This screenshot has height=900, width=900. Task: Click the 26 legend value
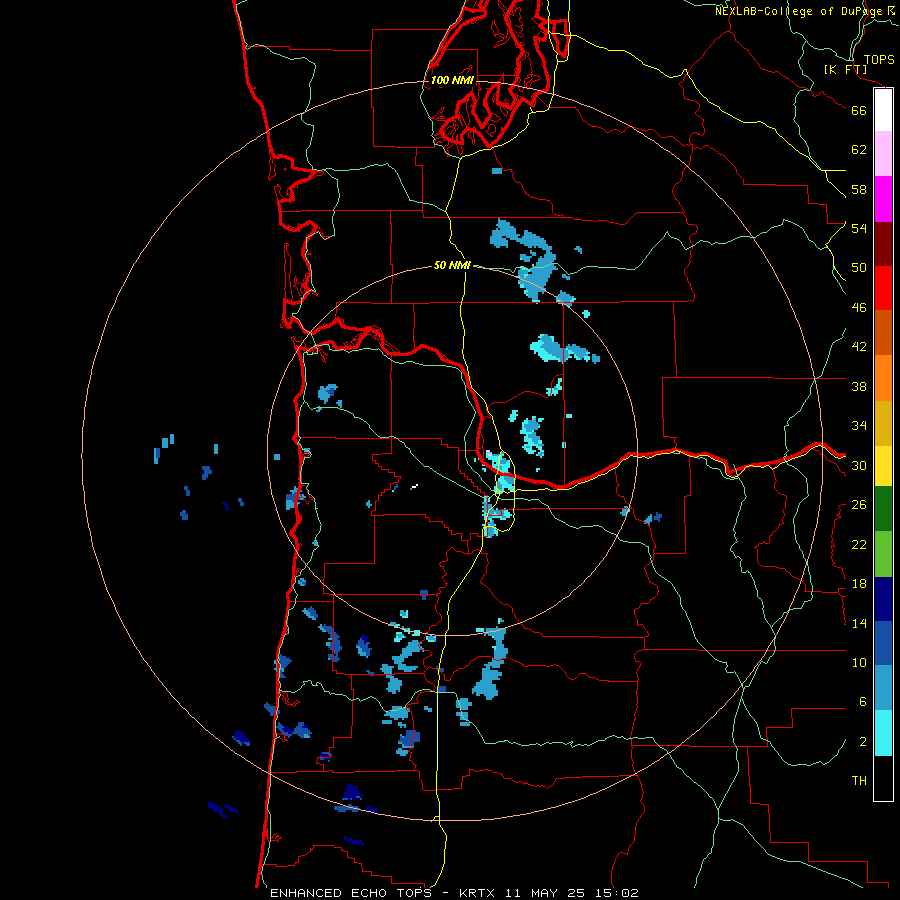click(x=859, y=505)
